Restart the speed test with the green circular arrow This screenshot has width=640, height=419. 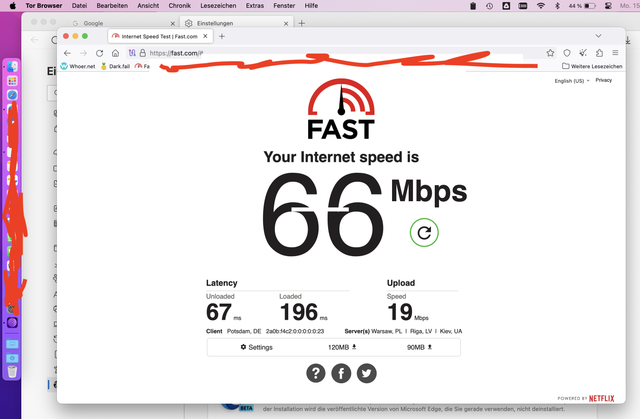(x=424, y=233)
